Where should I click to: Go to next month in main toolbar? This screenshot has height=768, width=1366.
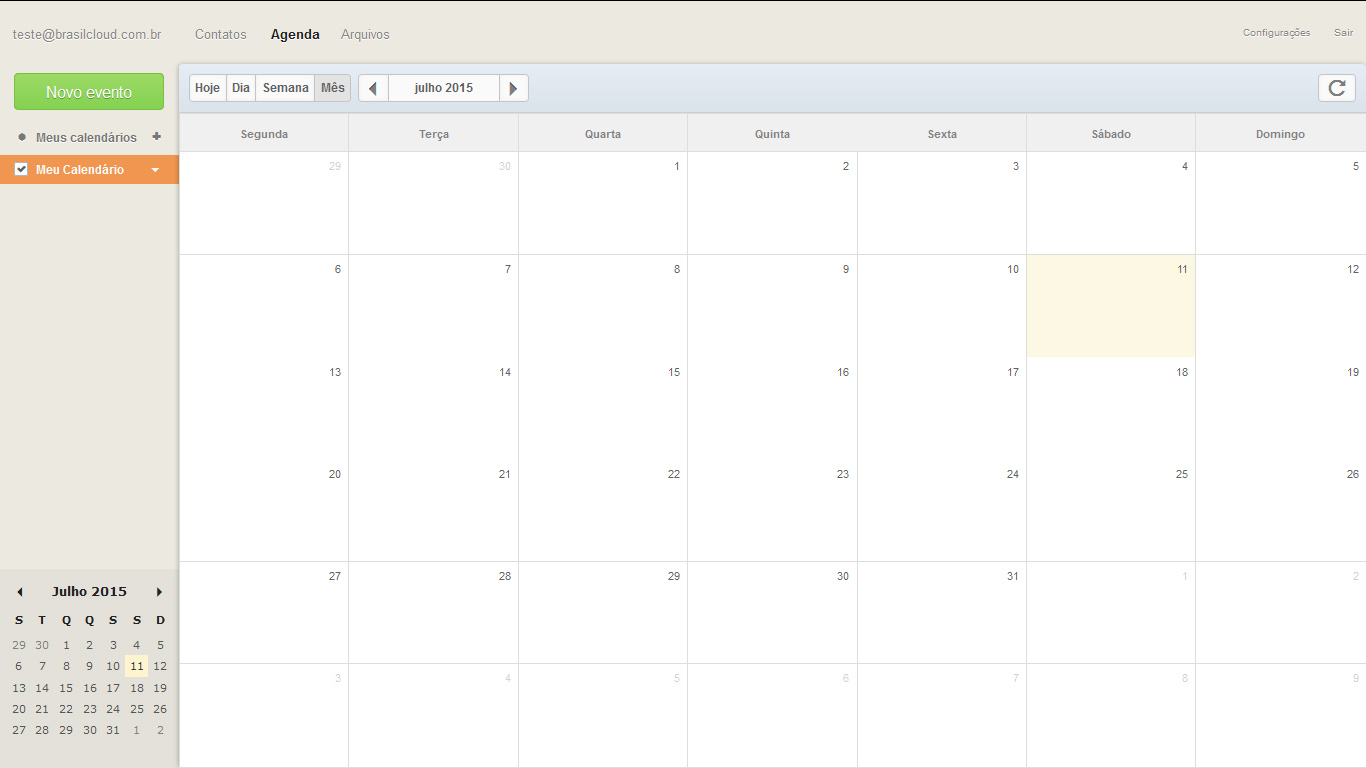(513, 88)
